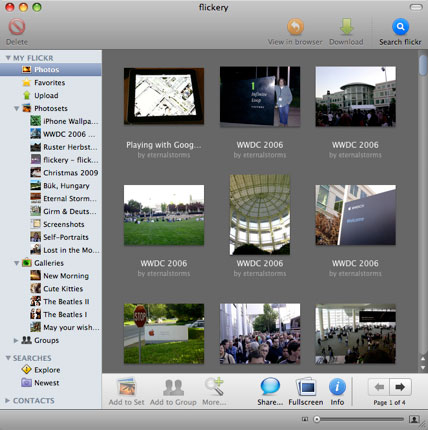
Task: Open the Info panel icon
Action: click(x=337, y=387)
